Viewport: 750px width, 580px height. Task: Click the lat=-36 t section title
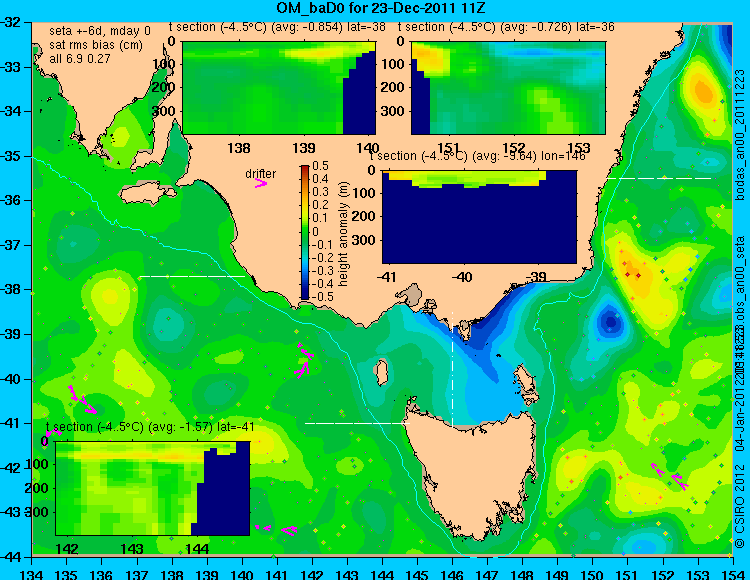[x=506, y=27]
